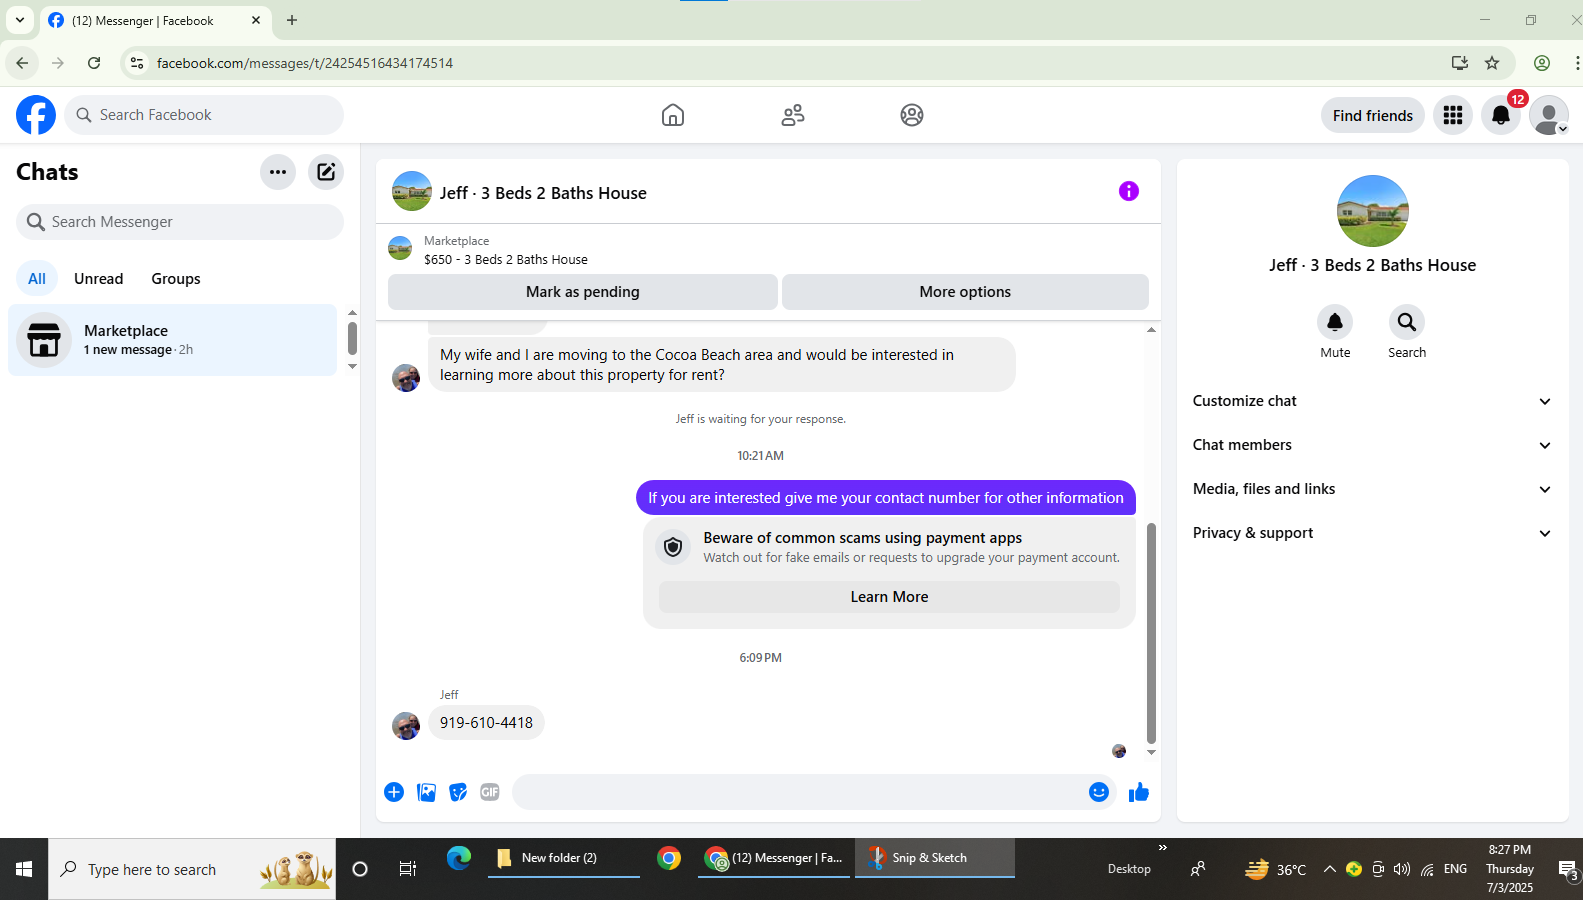
Task: Choose a sticker icon in composer
Action: point(458,792)
